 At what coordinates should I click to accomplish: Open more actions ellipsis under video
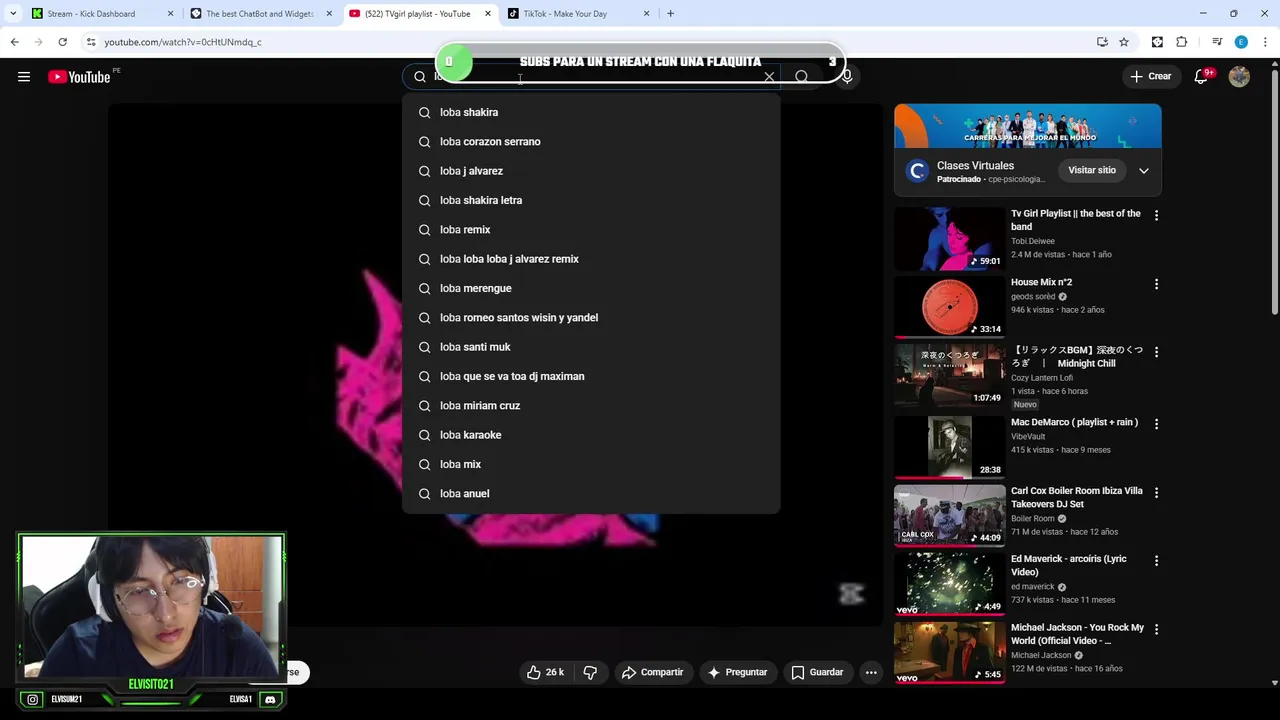coord(871,672)
